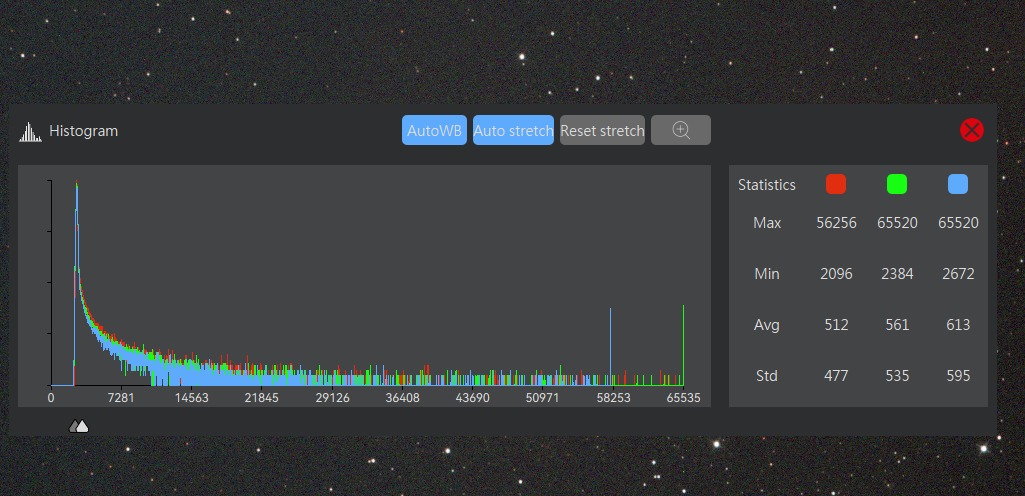Select the blue channel swatch

(958, 184)
